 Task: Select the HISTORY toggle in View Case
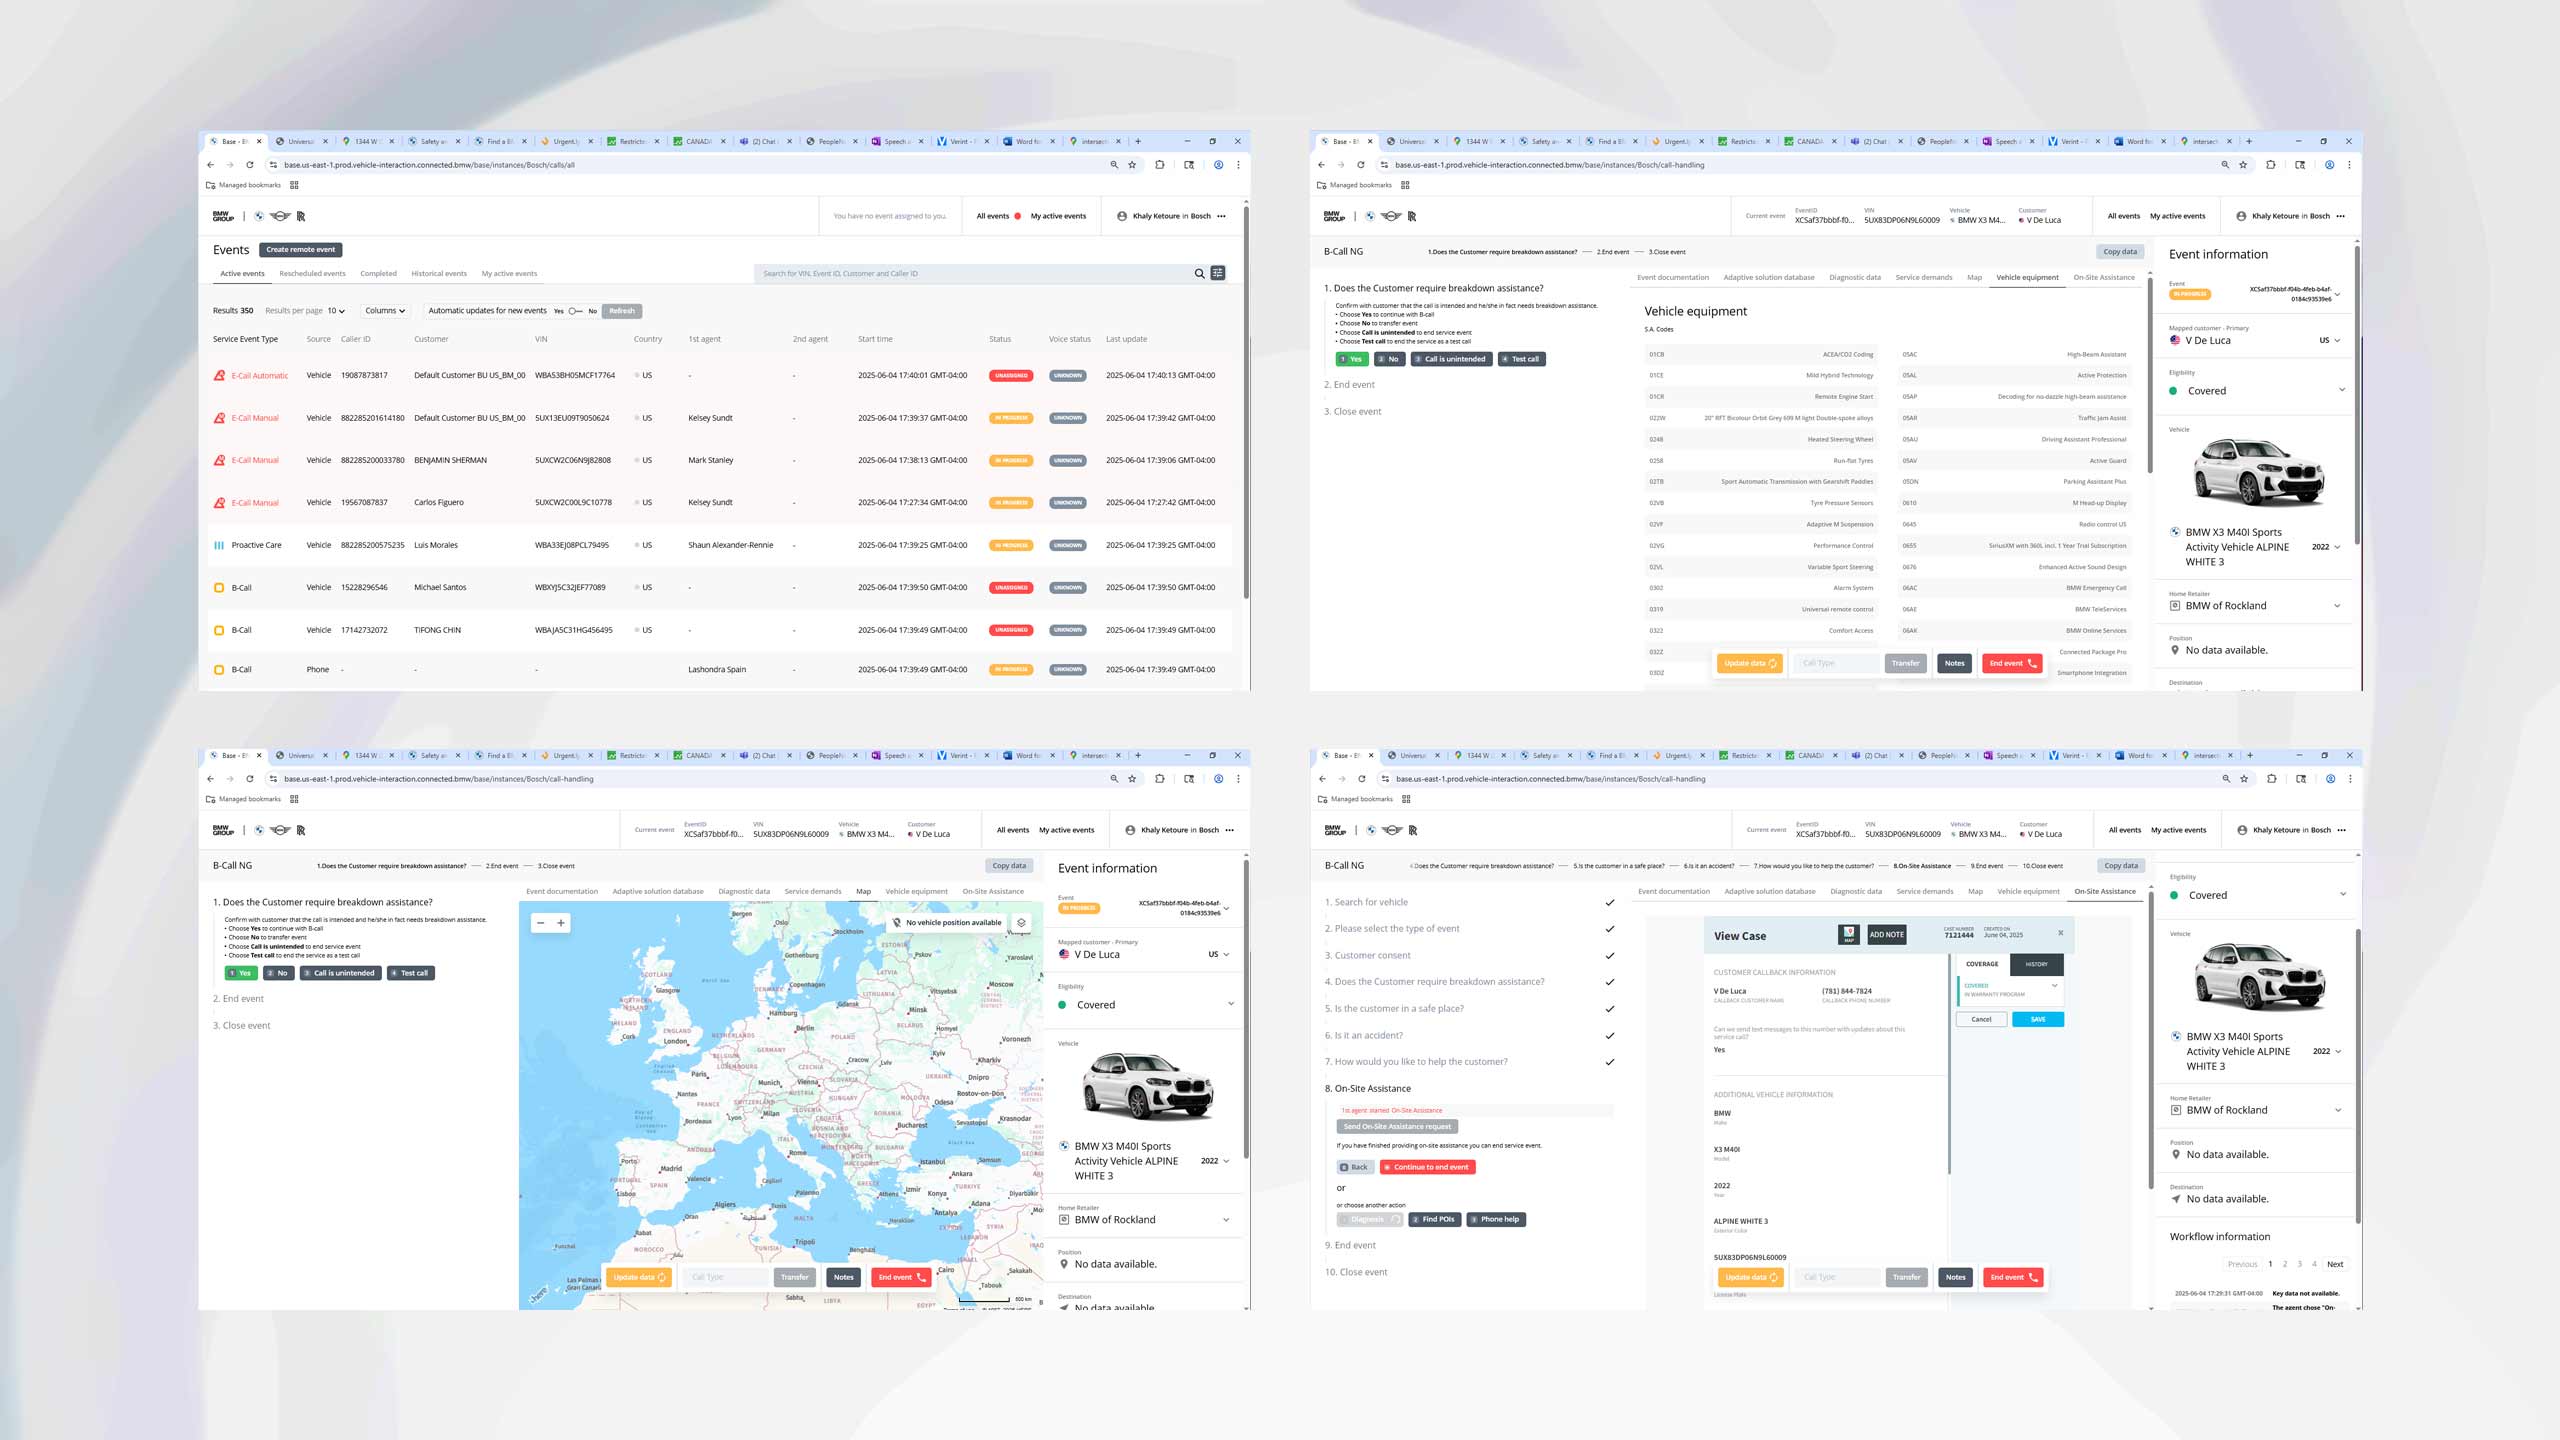2036,964
